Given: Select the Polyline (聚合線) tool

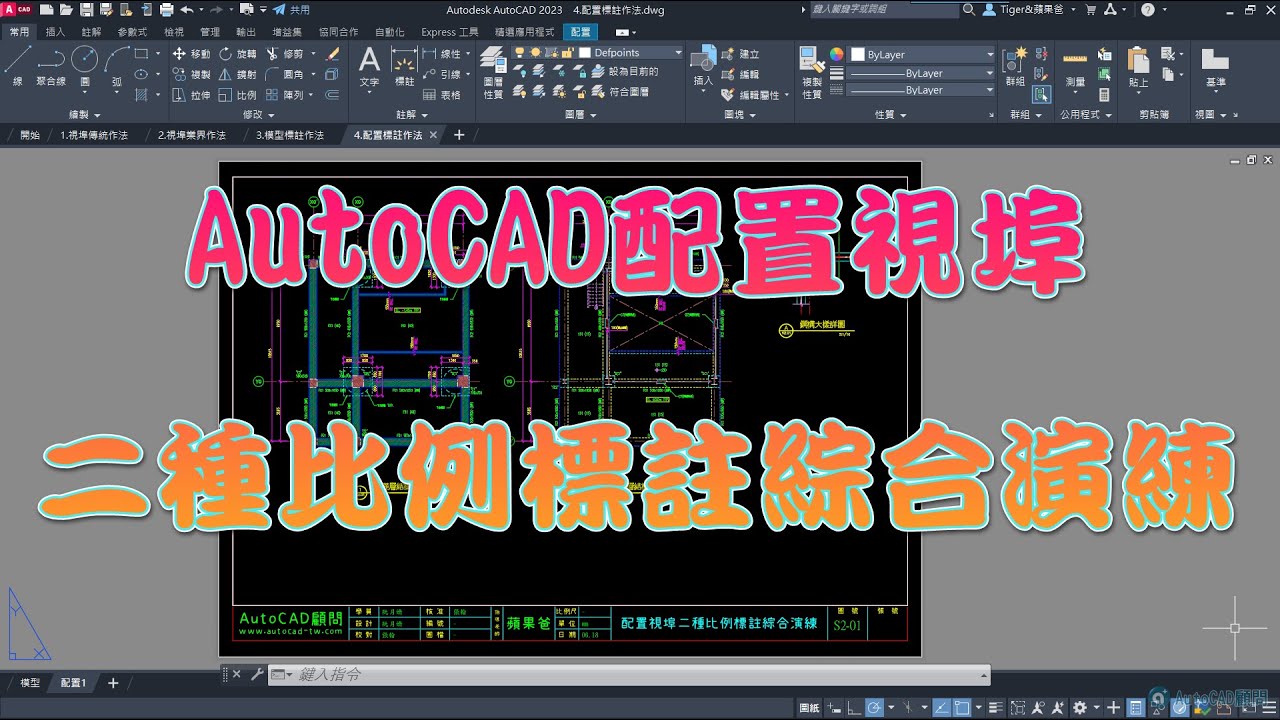Looking at the screenshot, I should (x=50, y=66).
